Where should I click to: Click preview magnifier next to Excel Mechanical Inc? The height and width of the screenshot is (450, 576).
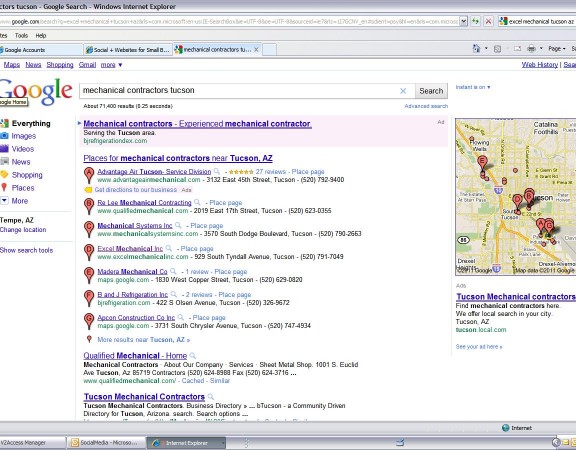point(169,248)
